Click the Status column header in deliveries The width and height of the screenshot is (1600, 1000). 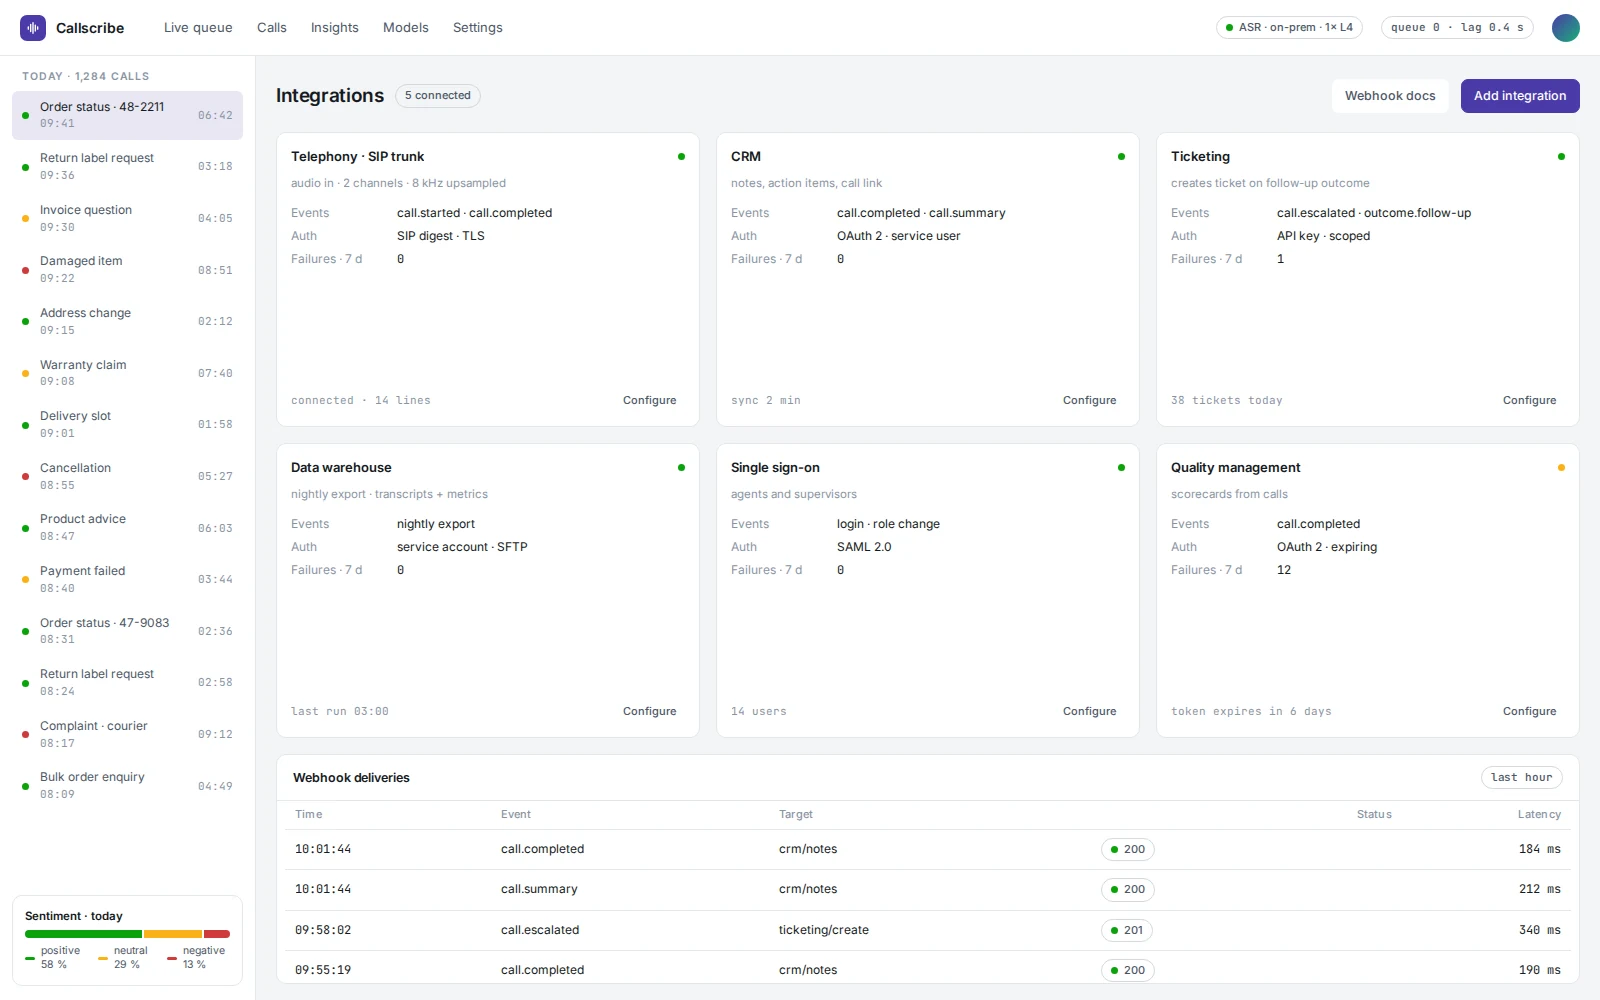pos(1374,814)
